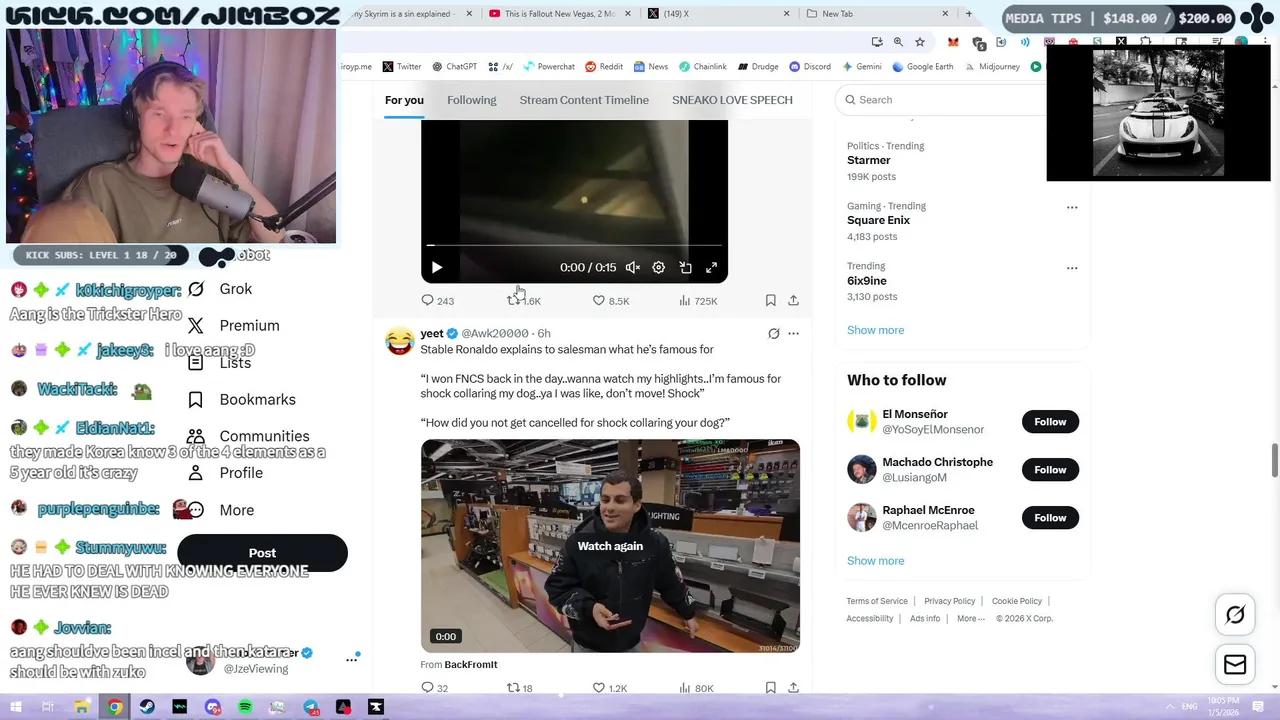Image resolution: width=1280 pixels, height=720 pixels.
Task: Open Bookmarks in the sidebar
Action: 242,400
